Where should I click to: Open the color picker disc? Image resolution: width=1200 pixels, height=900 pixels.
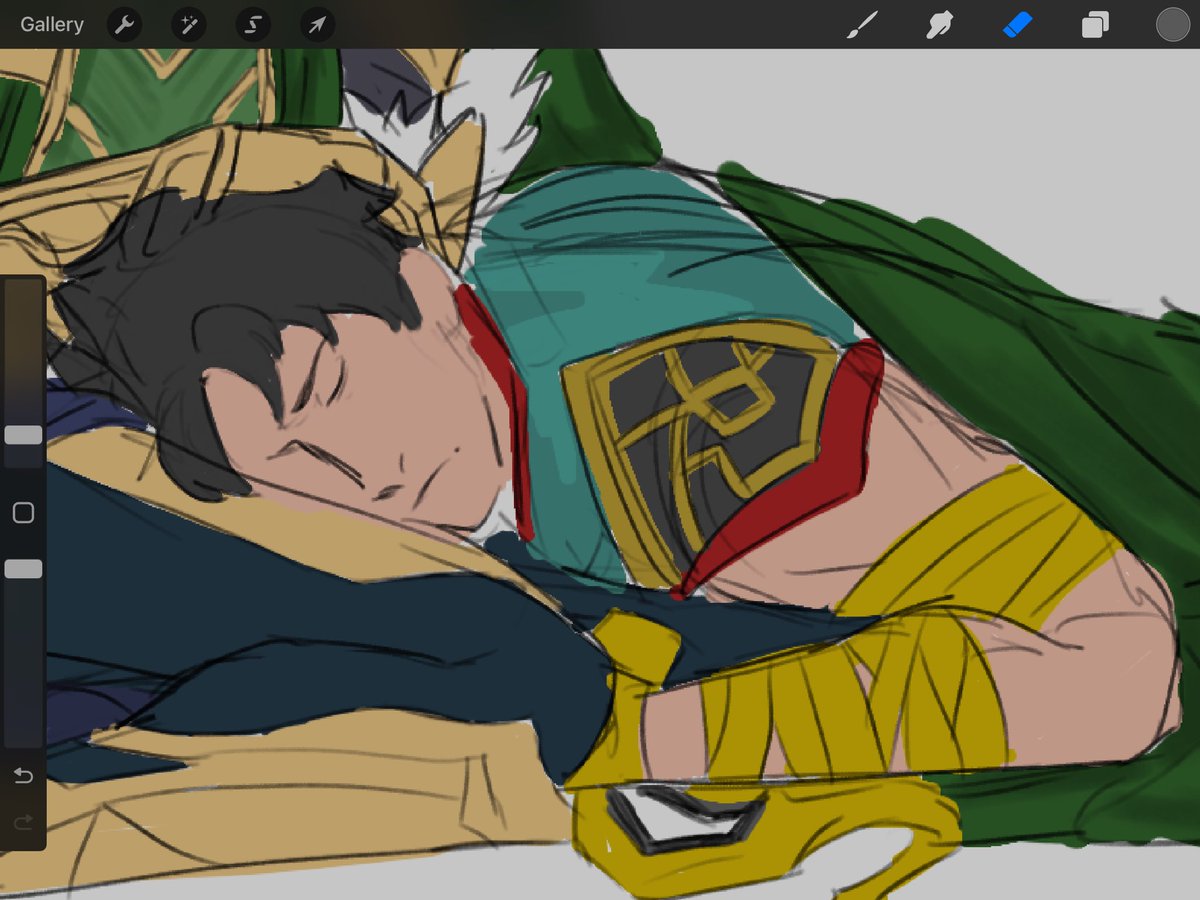click(1172, 24)
